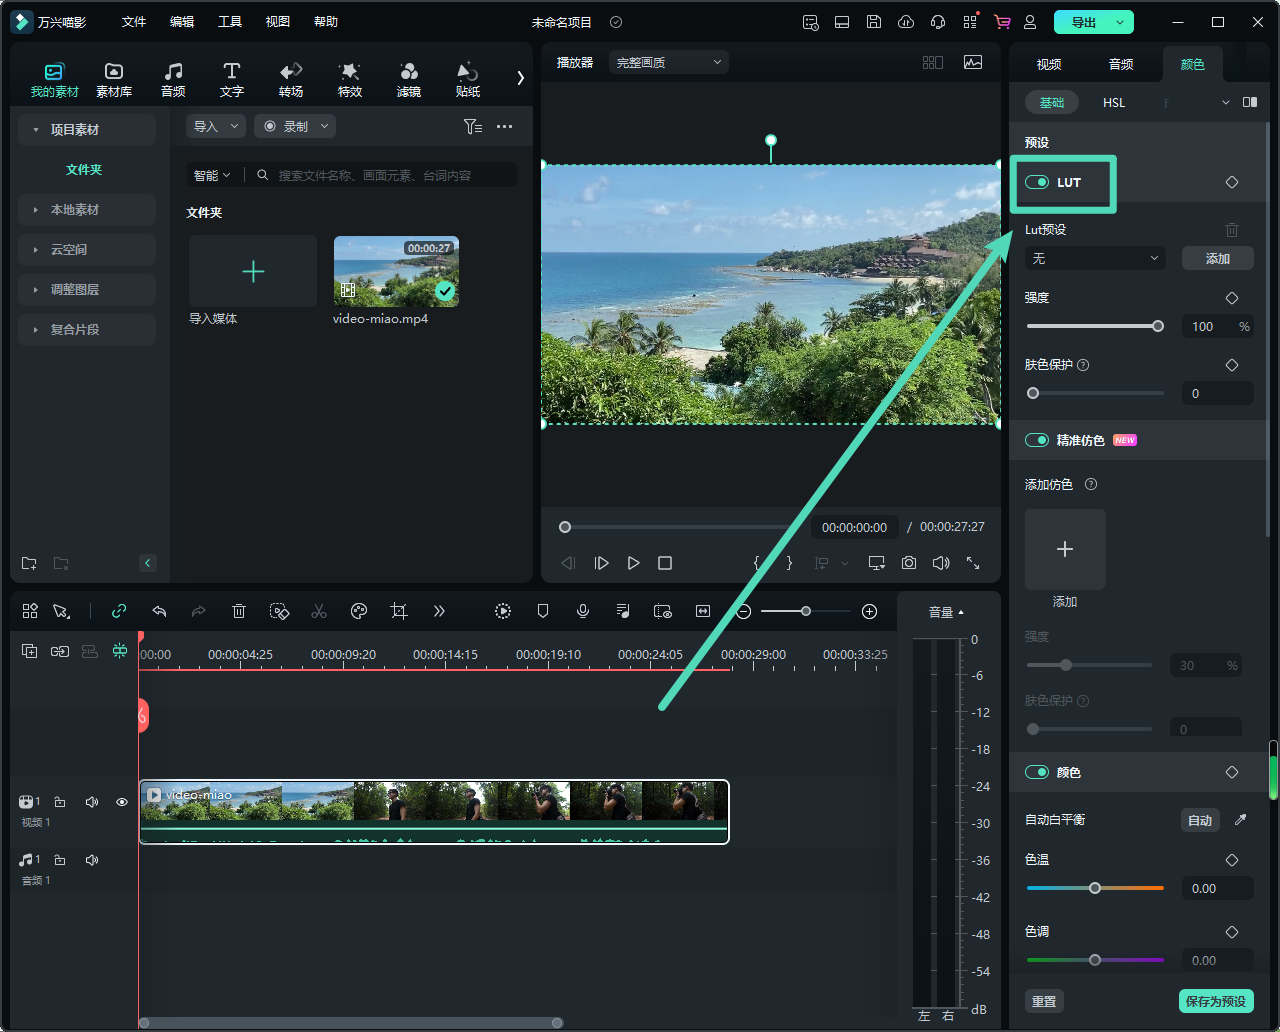1280x1032 pixels.
Task: Click the 重置 reset button
Action: [1044, 1001]
